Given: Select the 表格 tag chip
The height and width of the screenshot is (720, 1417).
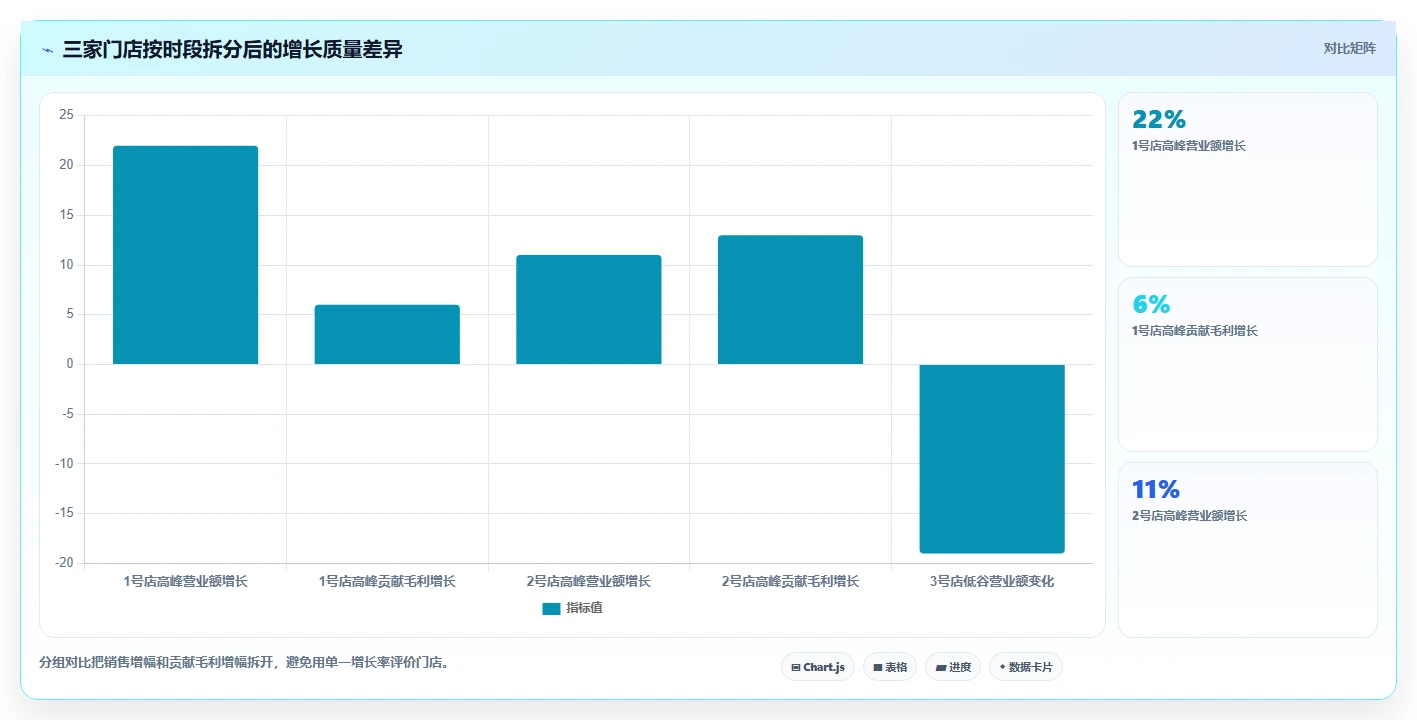Looking at the screenshot, I should pos(889,667).
